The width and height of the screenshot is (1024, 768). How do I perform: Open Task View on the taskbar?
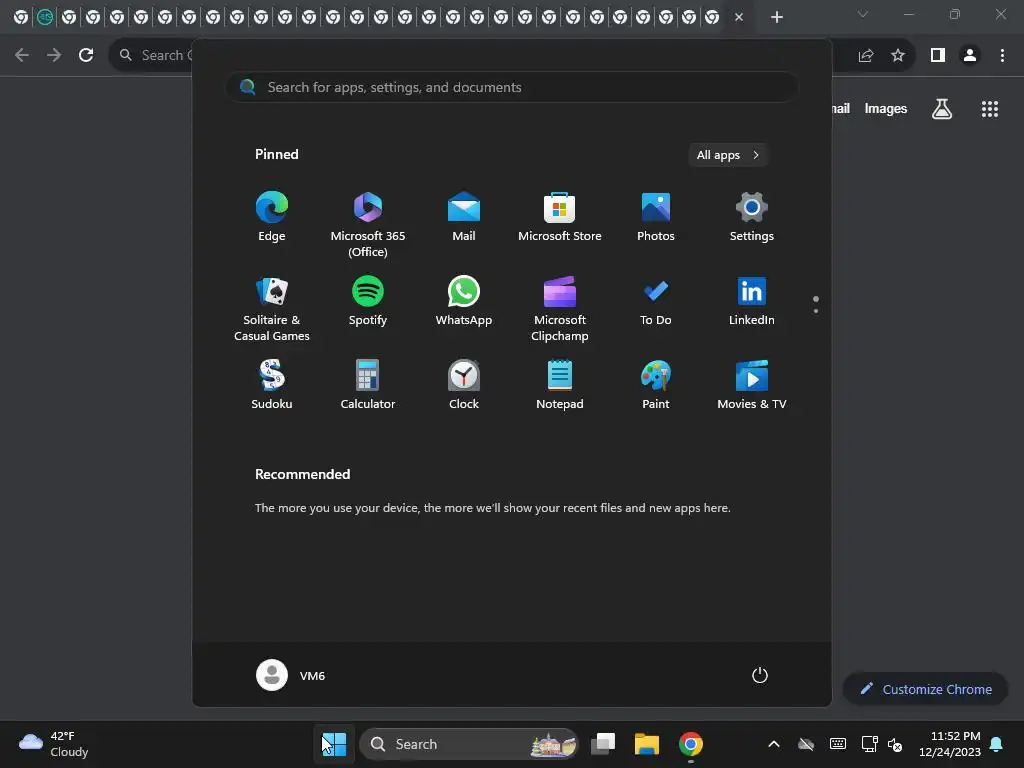[x=603, y=744]
